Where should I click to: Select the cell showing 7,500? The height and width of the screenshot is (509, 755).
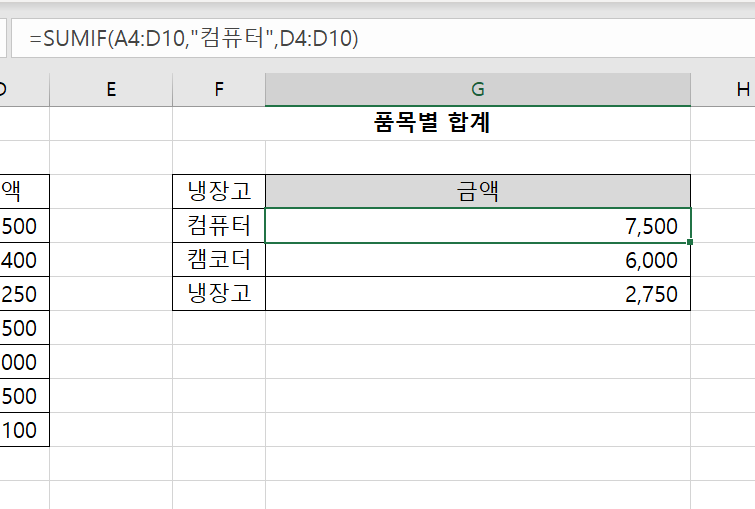[x=477, y=226]
